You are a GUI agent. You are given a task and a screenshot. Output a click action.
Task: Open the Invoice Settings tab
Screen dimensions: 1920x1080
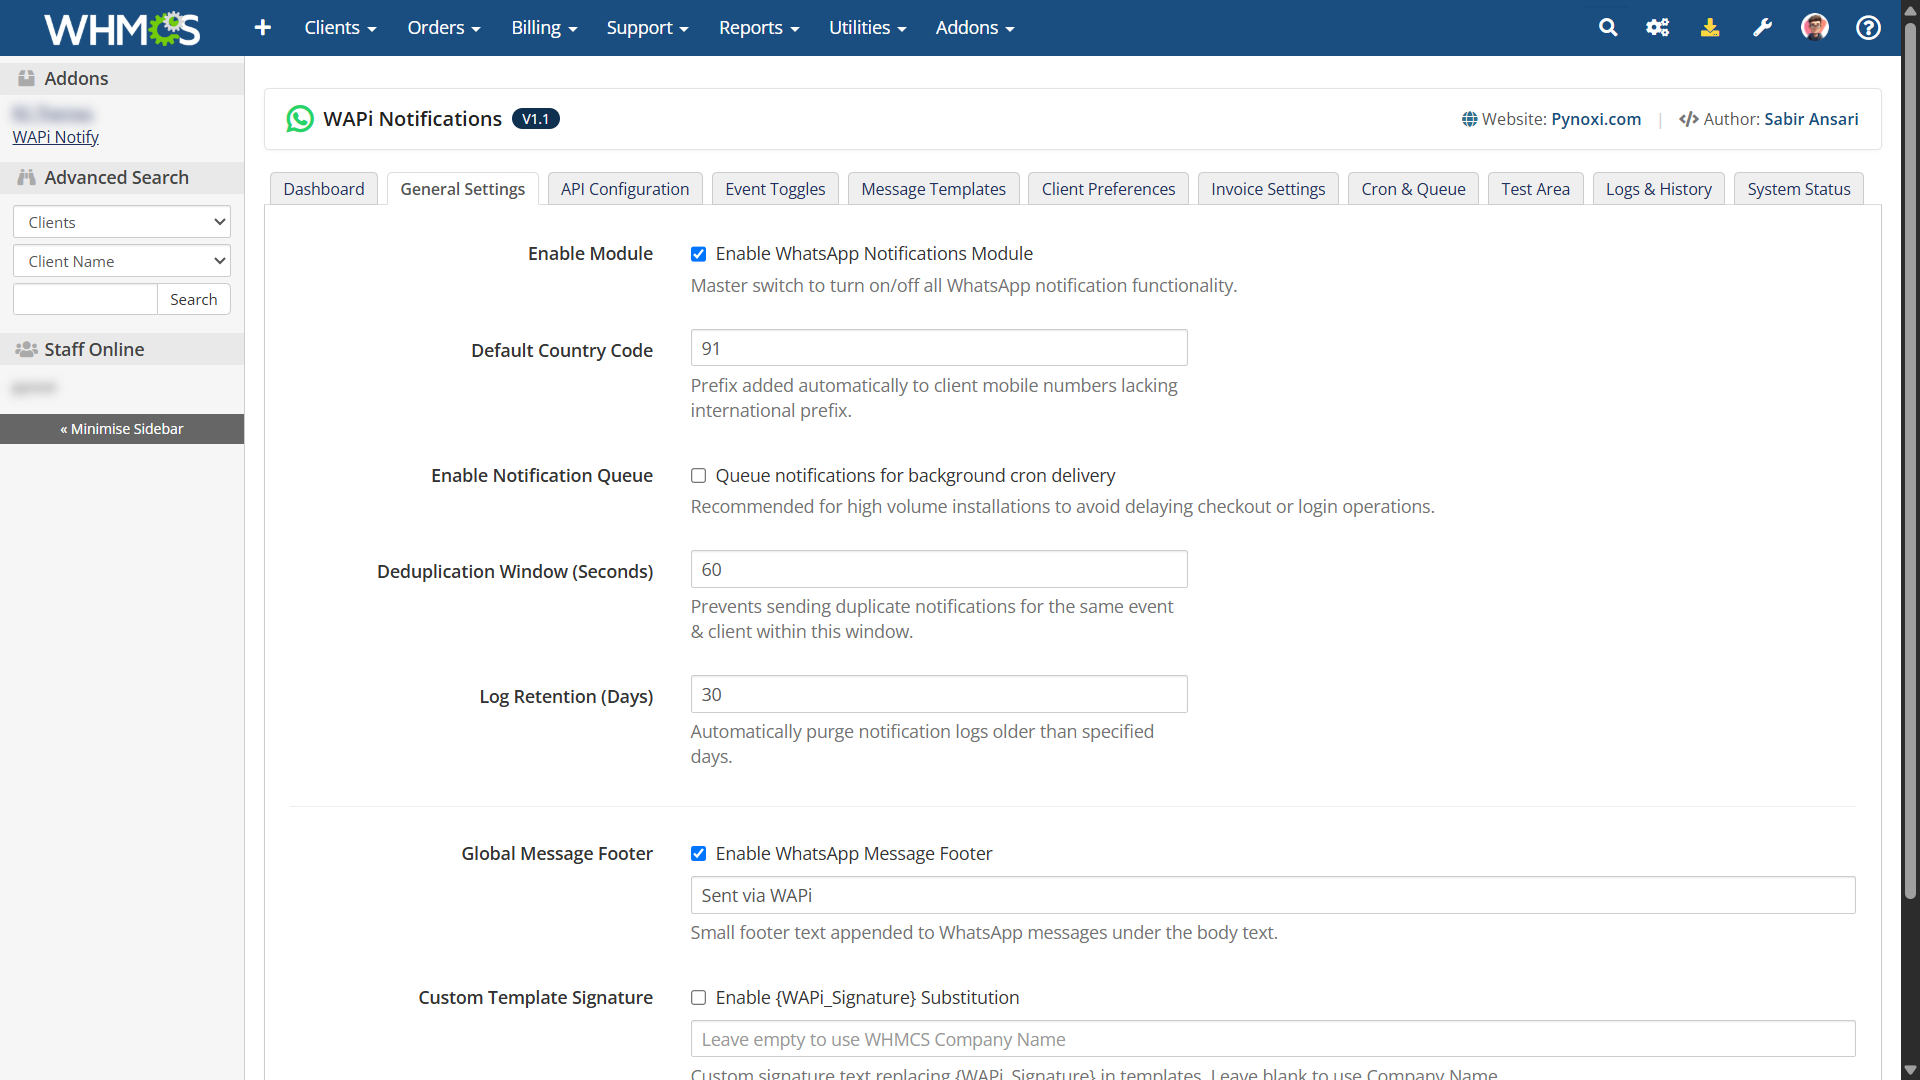[x=1268, y=189]
